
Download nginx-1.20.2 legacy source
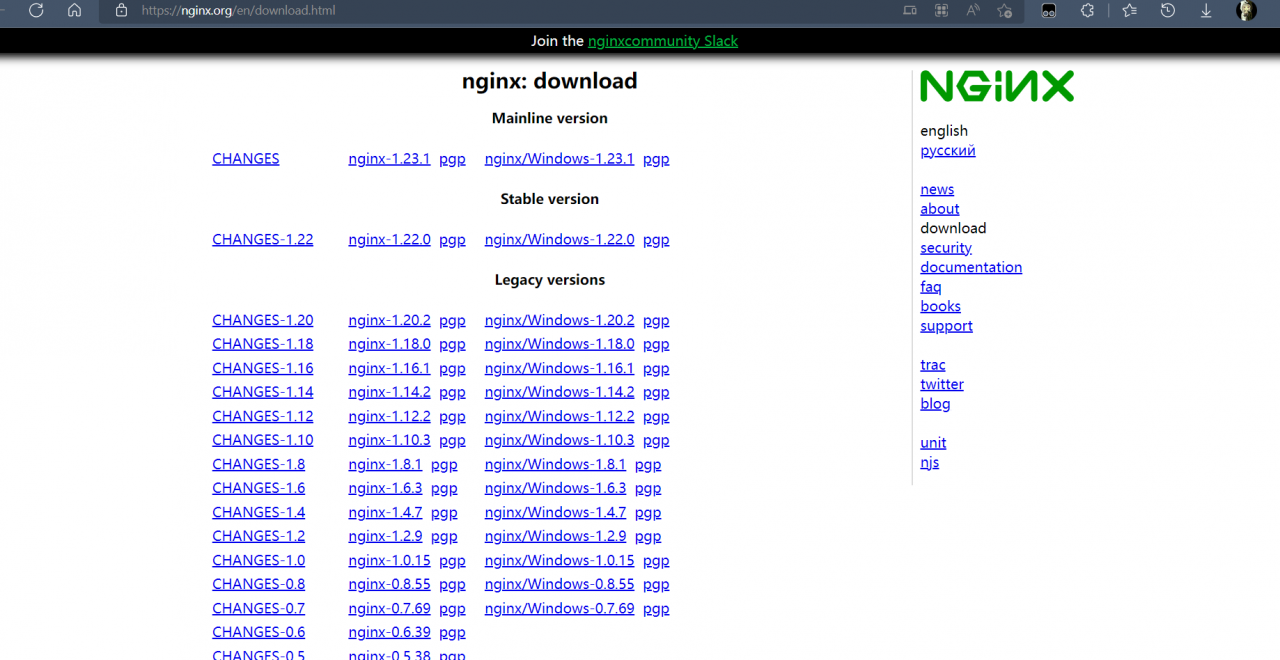(389, 321)
